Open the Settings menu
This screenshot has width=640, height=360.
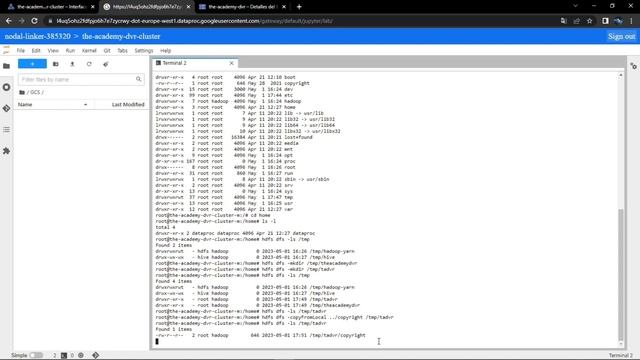[144, 51]
